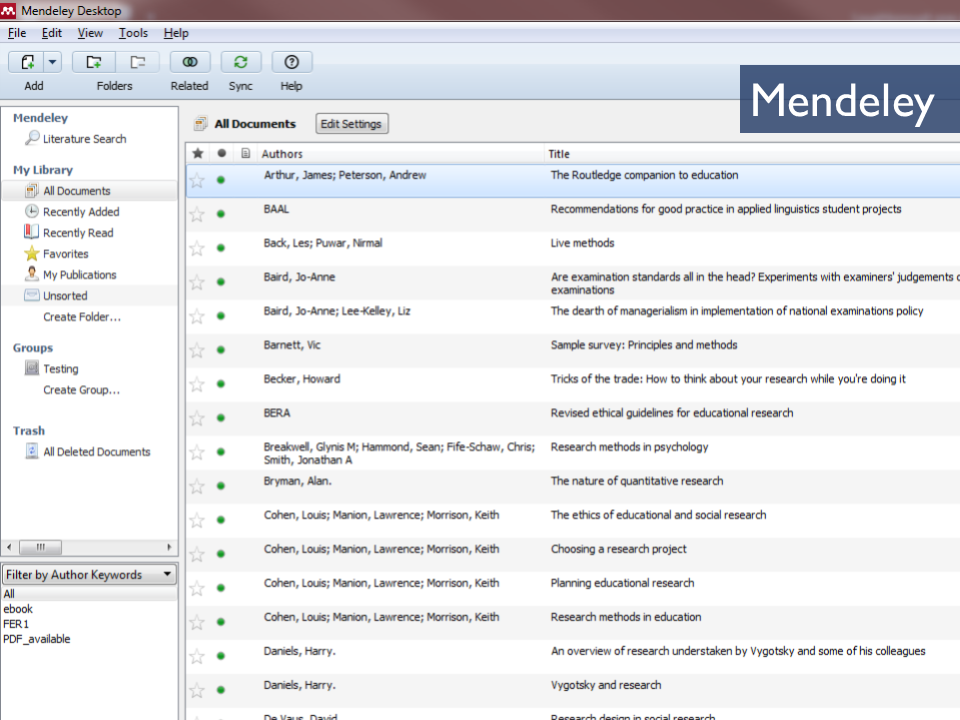This screenshot has height=720, width=960.
Task: Click the remove folder toolbar icon
Action: (138, 62)
